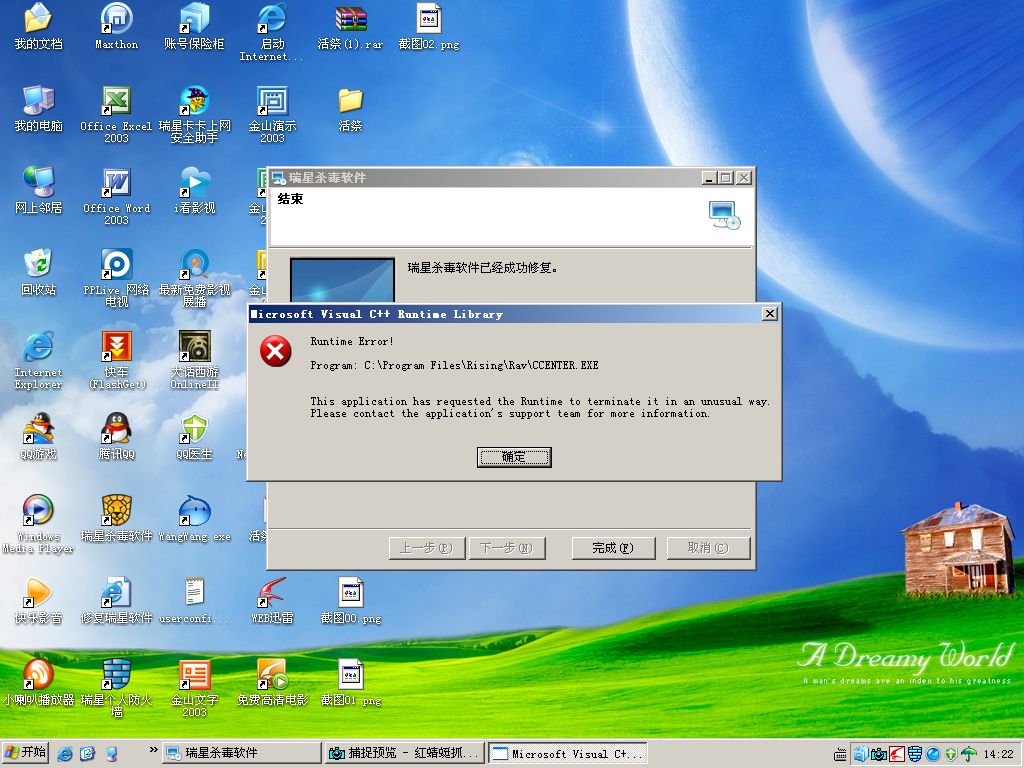Image resolution: width=1024 pixels, height=768 pixels.
Task: Select the QQ游戏 desktop icon
Action: 39,436
